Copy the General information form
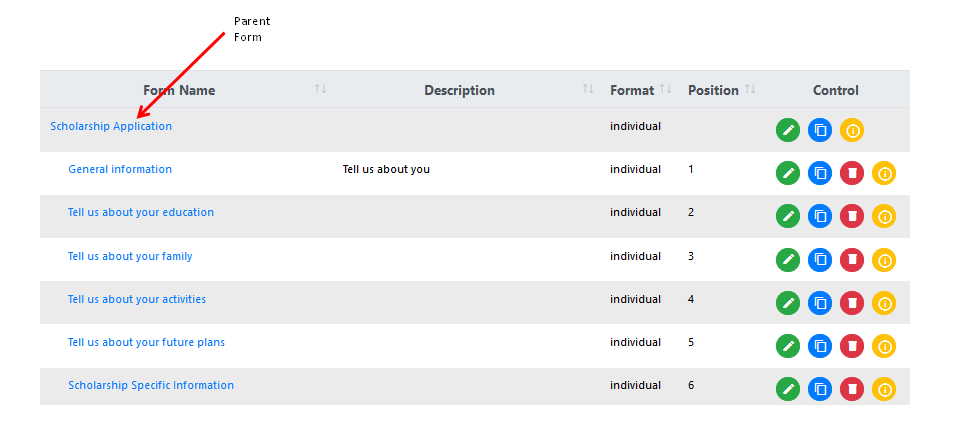The image size is (960, 448). (819, 173)
